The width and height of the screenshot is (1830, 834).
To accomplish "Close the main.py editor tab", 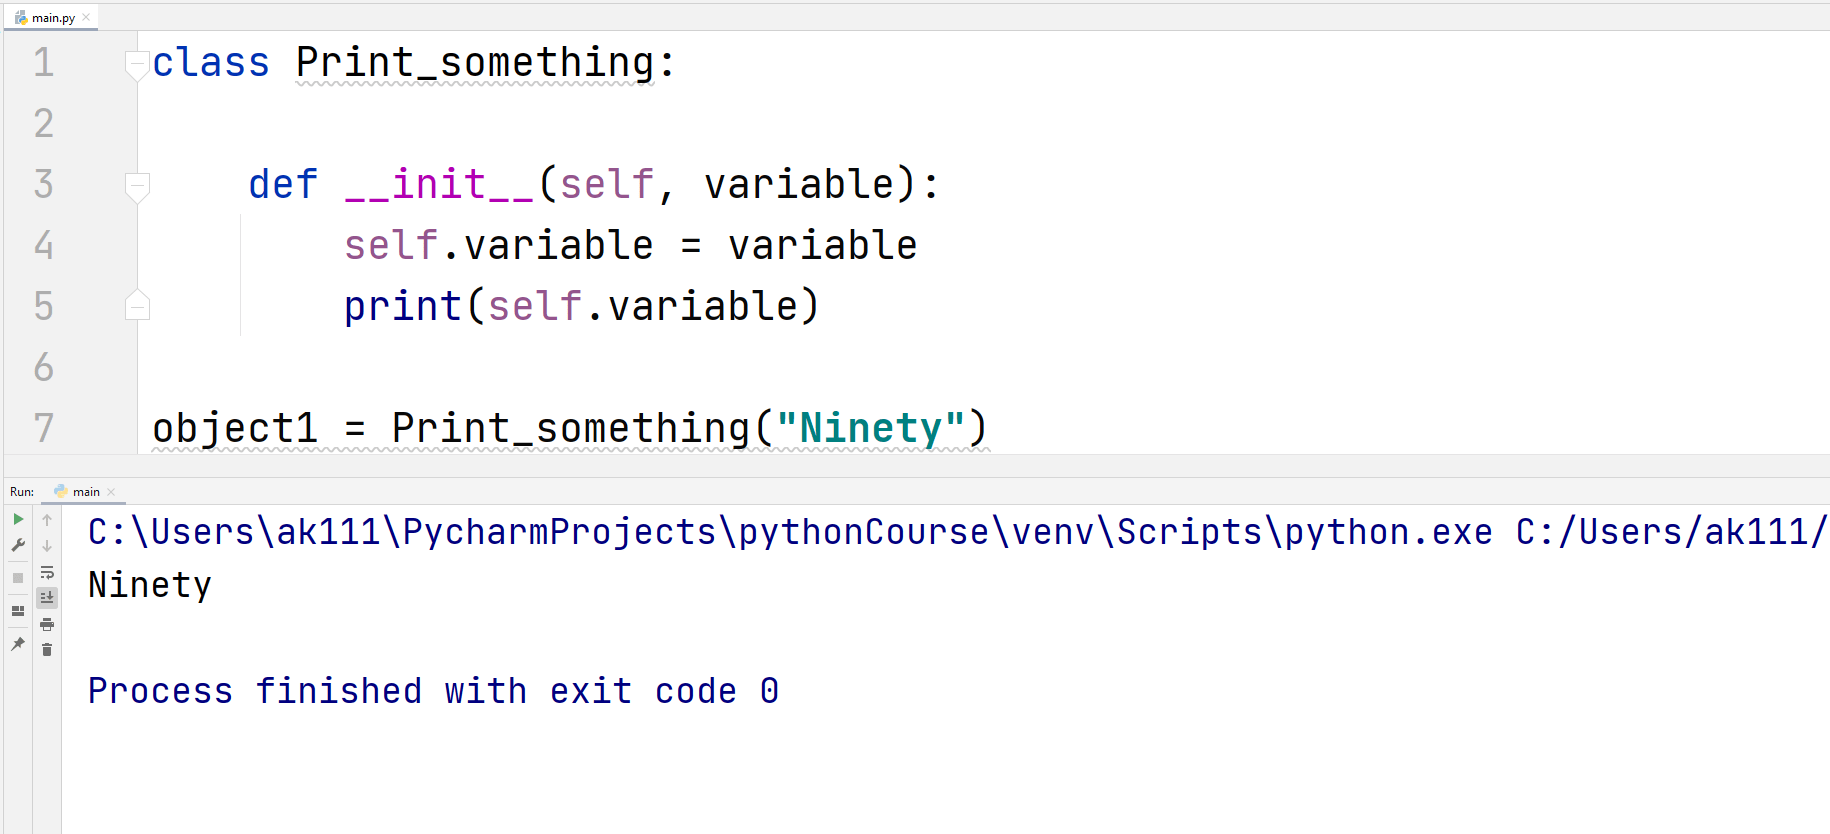I will (87, 17).
